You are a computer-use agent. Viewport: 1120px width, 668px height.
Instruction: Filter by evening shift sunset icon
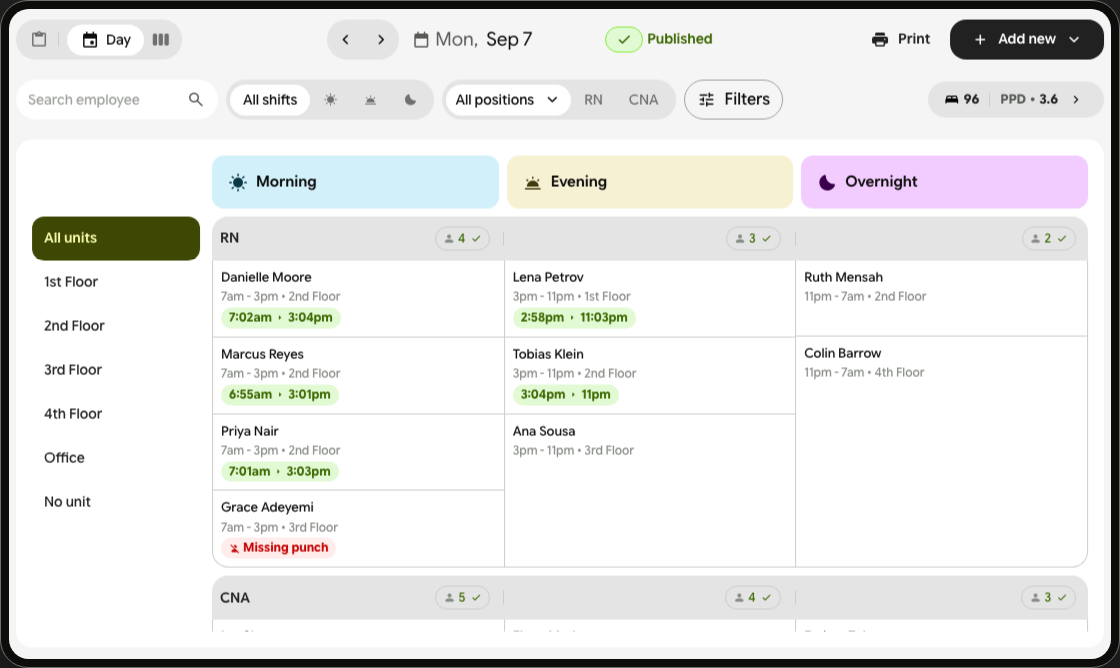(370, 99)
